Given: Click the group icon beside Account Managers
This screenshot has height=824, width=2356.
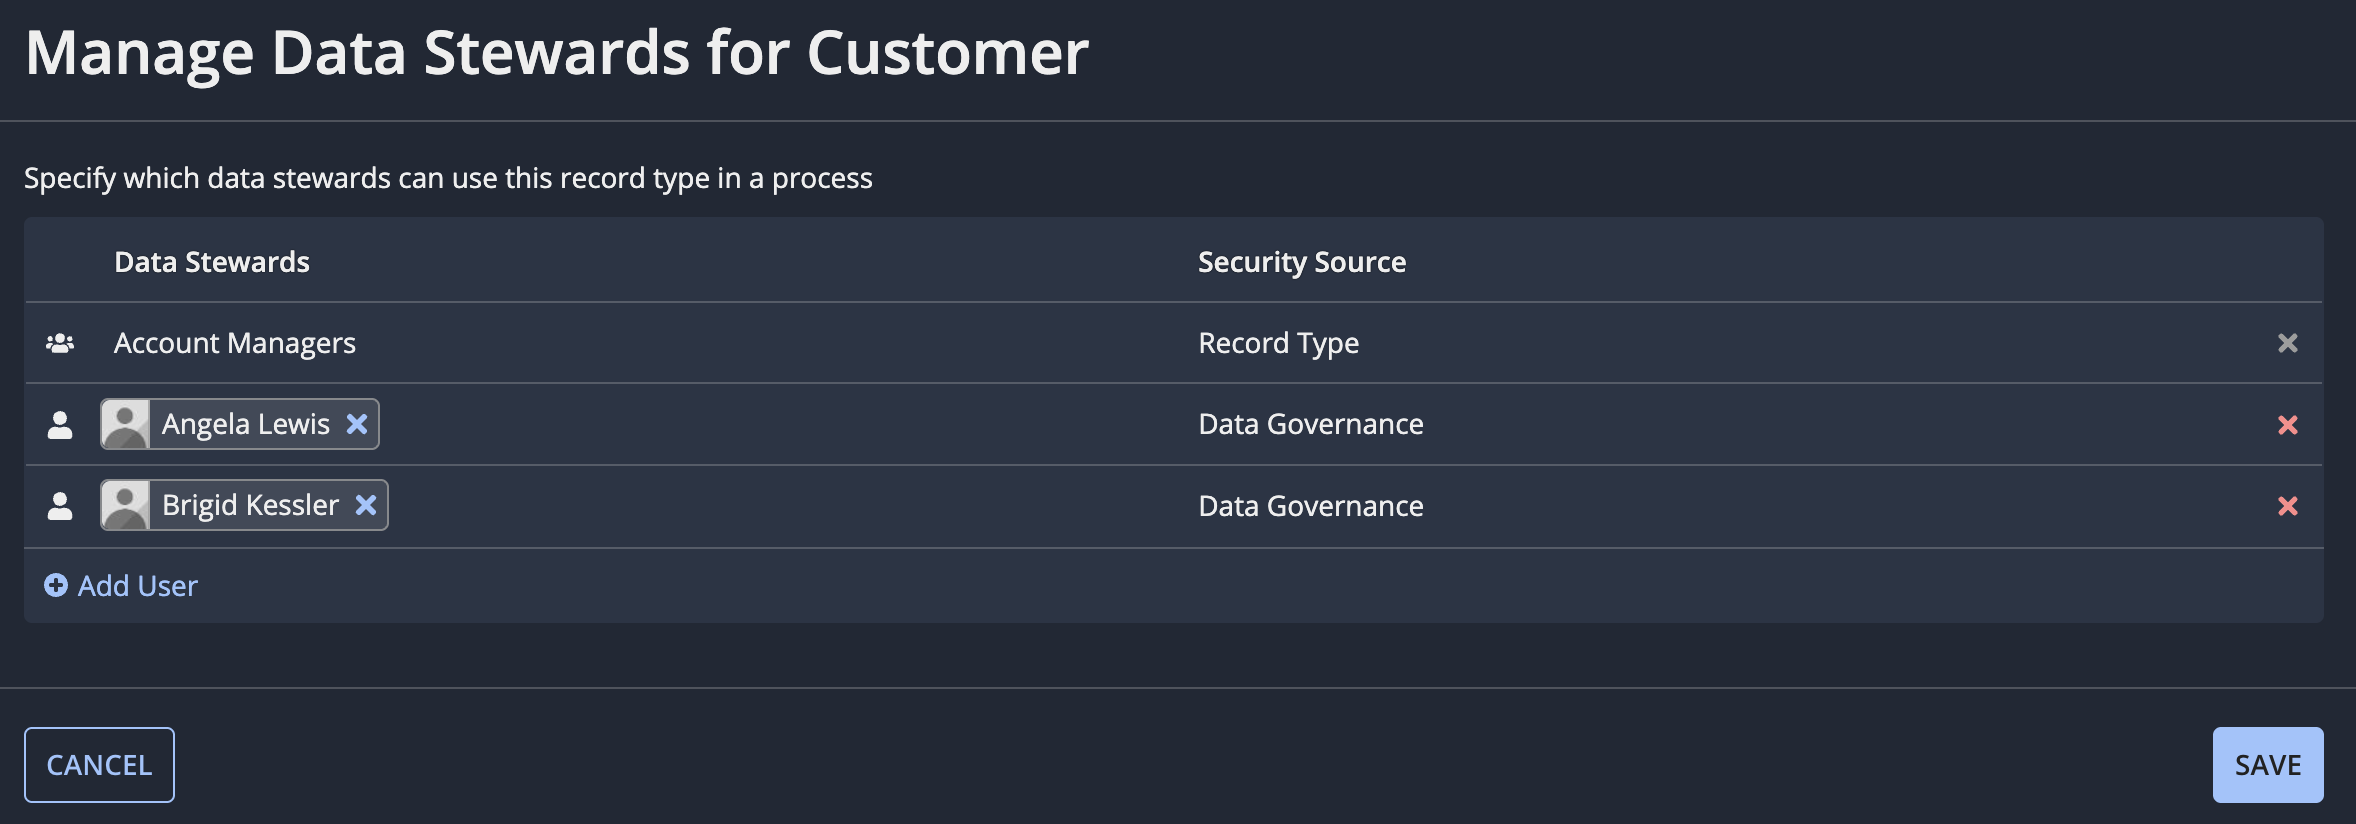Looking at the screenshot, I should [x=60, y=343].
